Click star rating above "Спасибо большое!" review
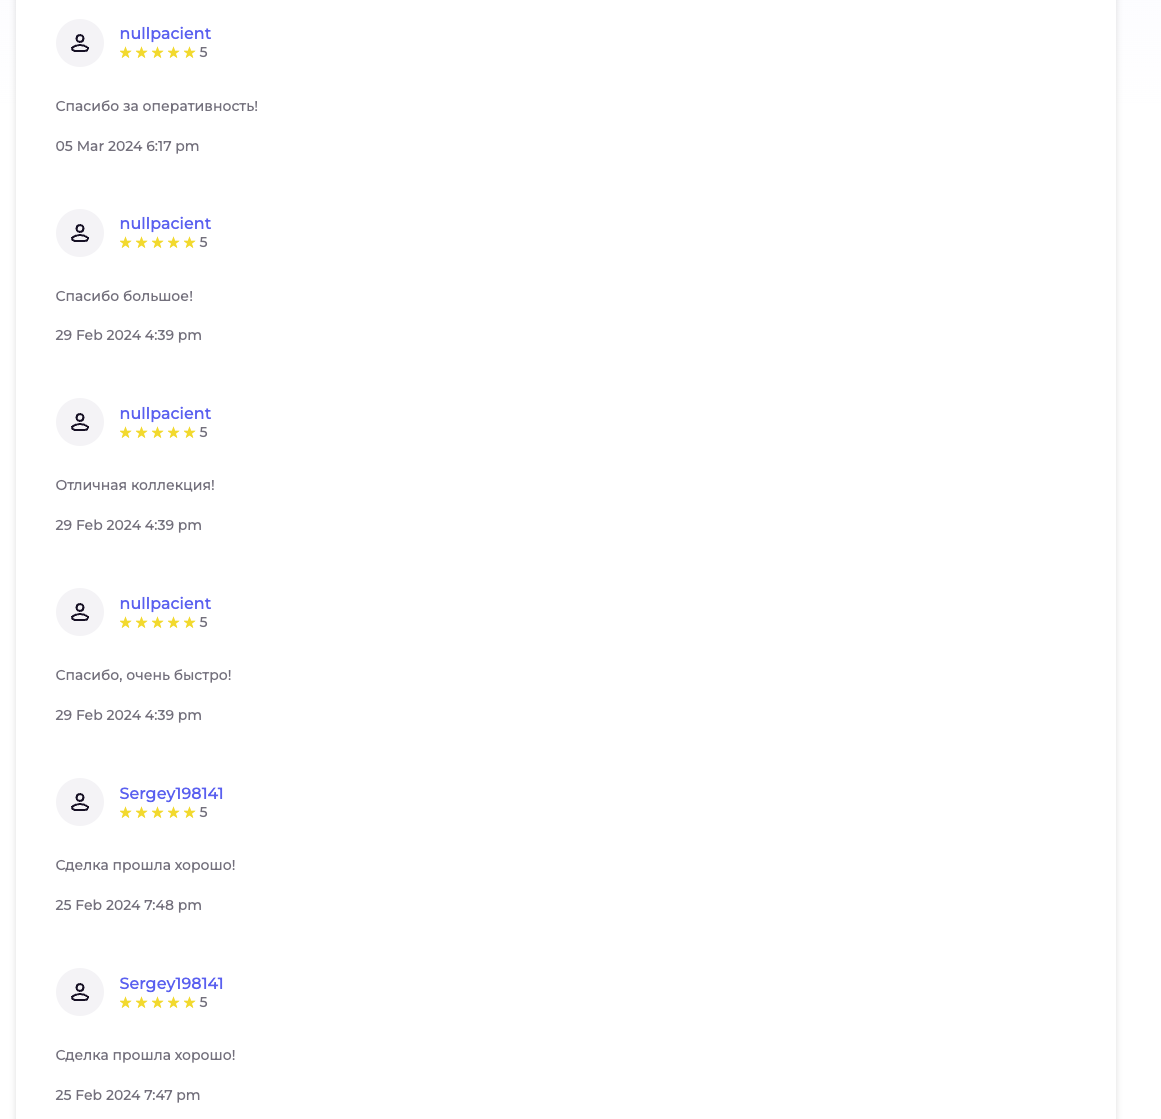Viewport: 1161px width, 1119px height. [x=158, y=243]
